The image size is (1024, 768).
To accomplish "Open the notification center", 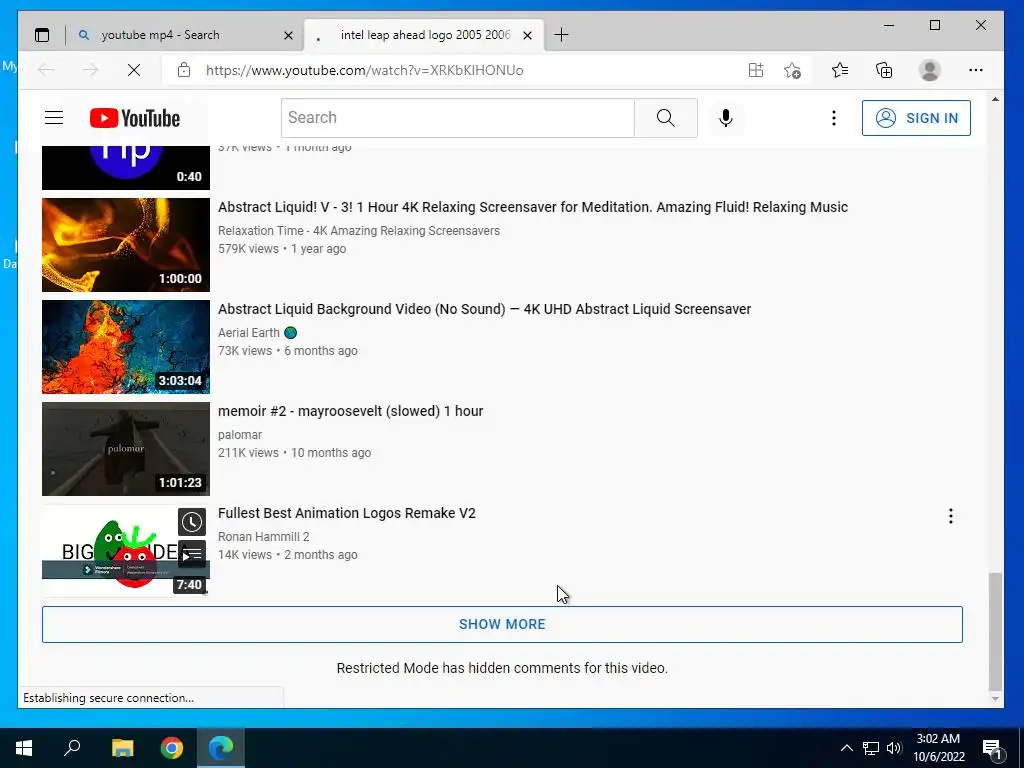I will tap(992, 748).
